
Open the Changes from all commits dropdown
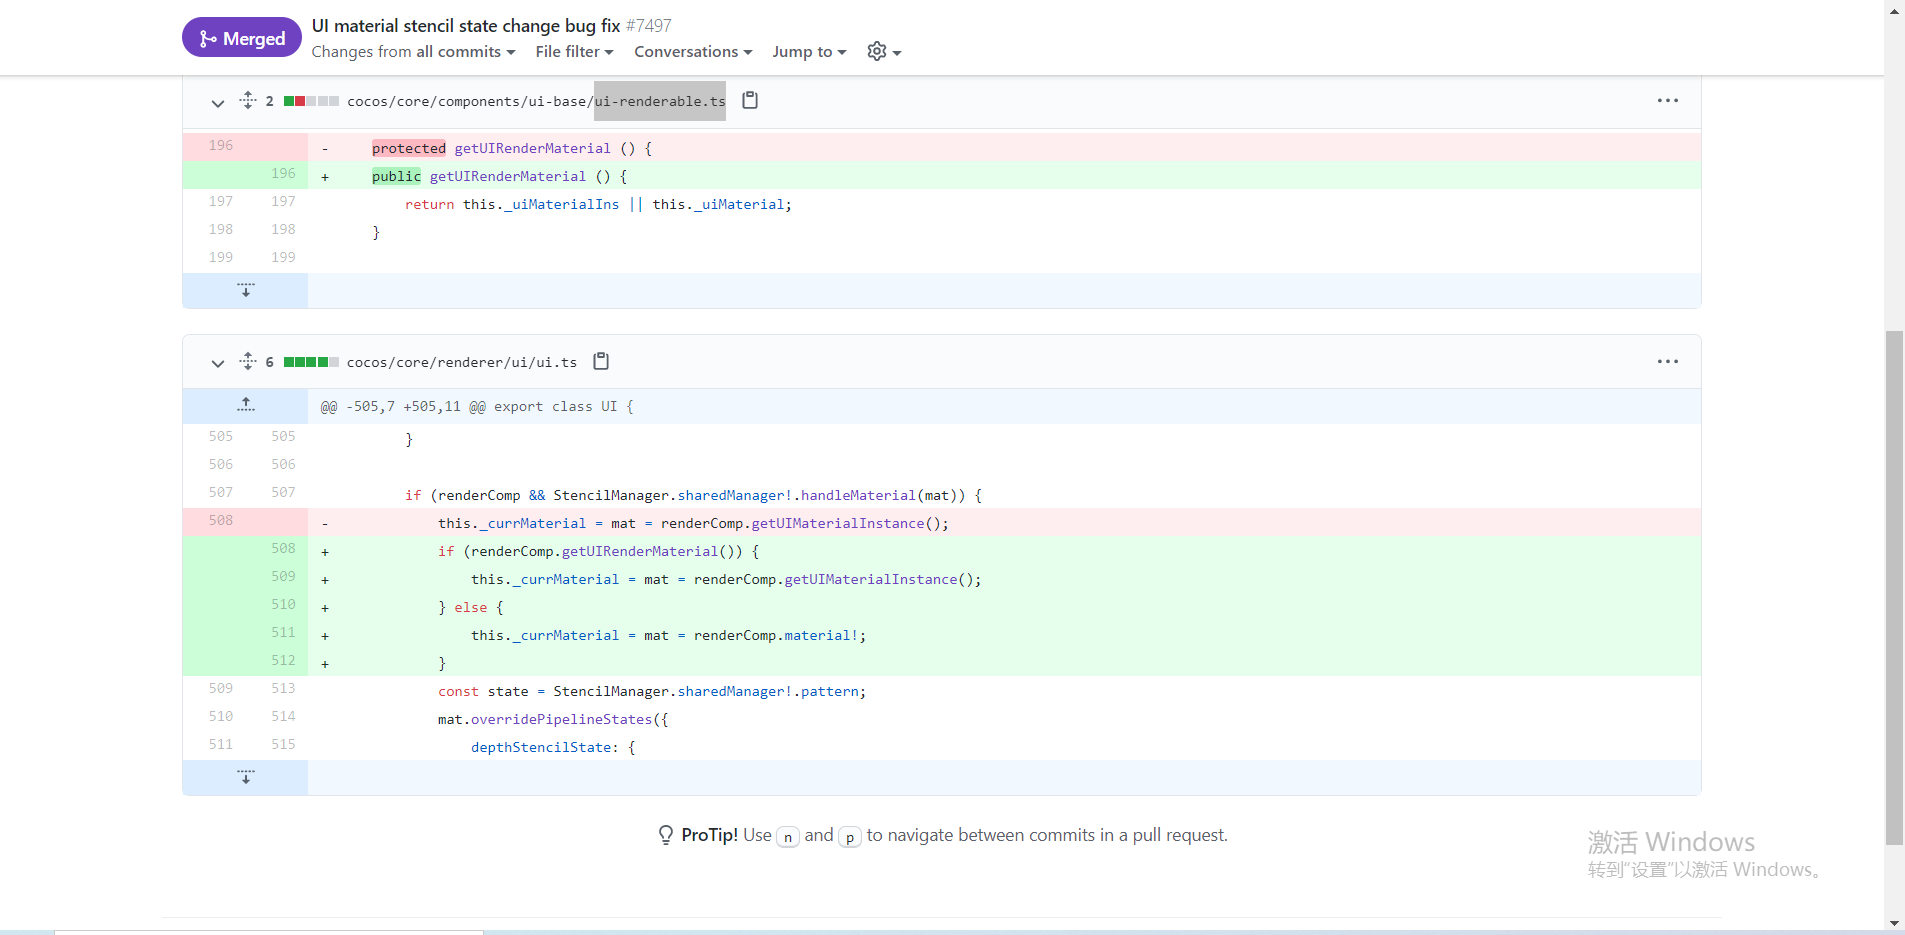(413, 52)
